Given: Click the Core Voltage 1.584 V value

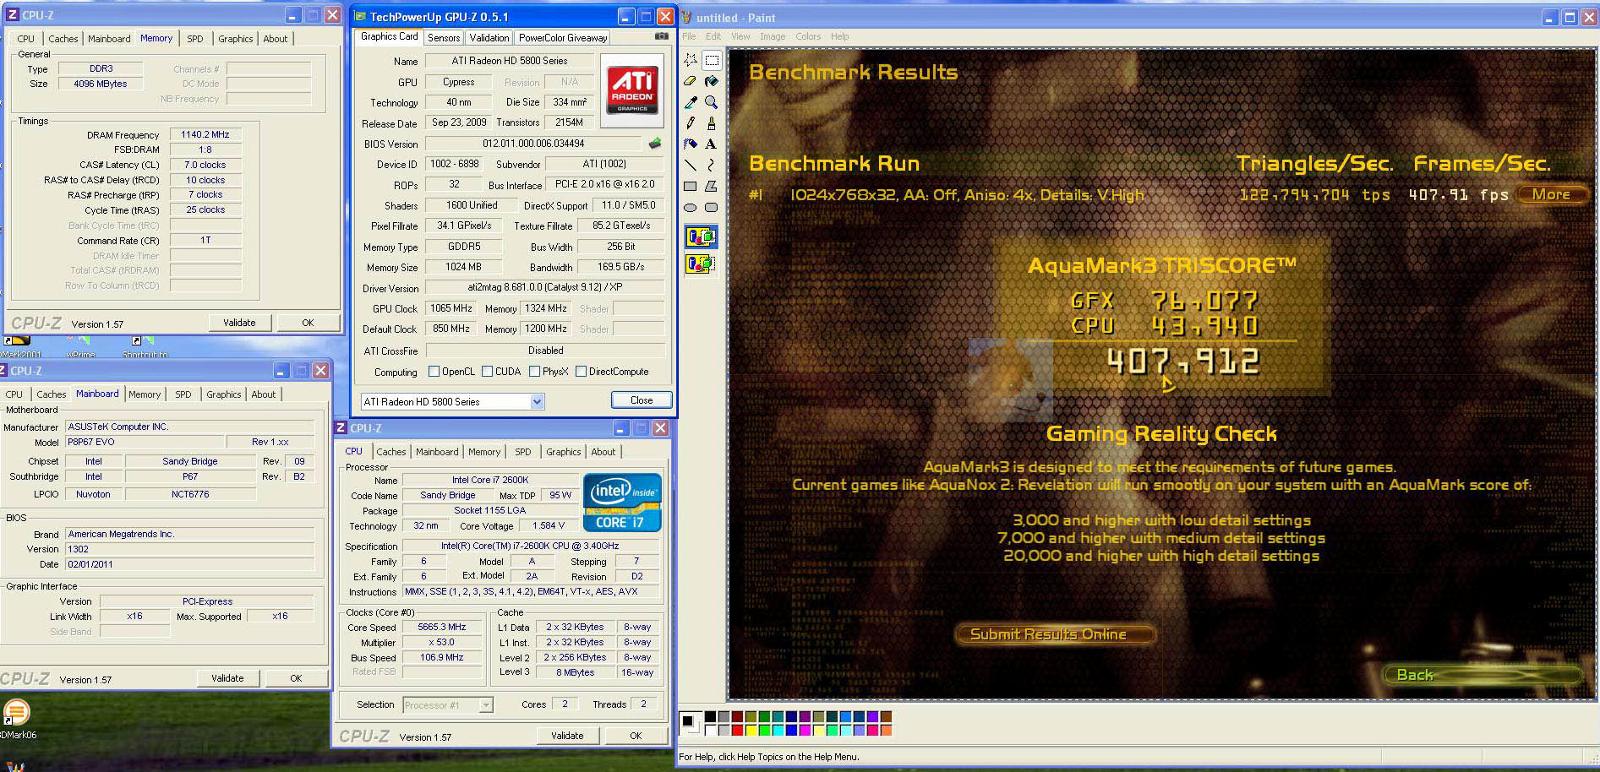Looking at the screenshot, I should pos(550,526).
